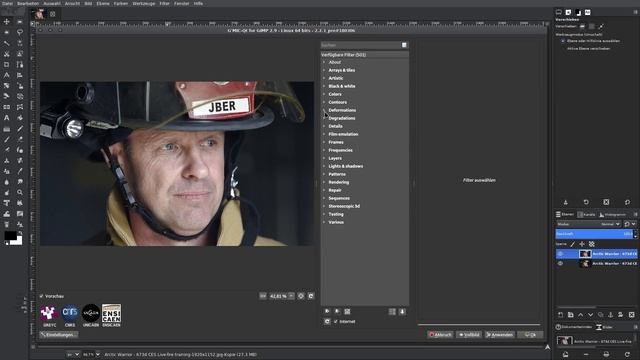Select the Zoom magnifier tool
640x360 pixels.
click(20, 192)
